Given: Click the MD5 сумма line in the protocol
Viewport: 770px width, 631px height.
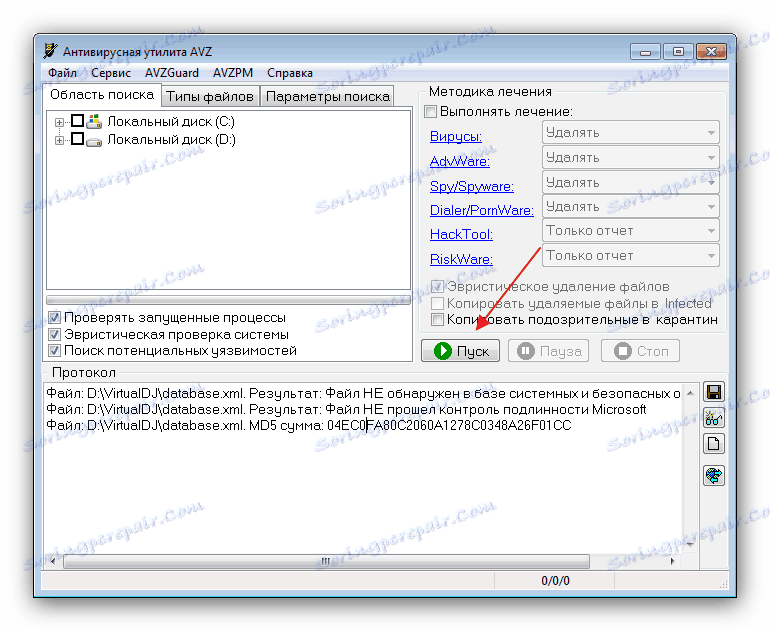Looking at the screenshot, I should [x=309, y=425].
